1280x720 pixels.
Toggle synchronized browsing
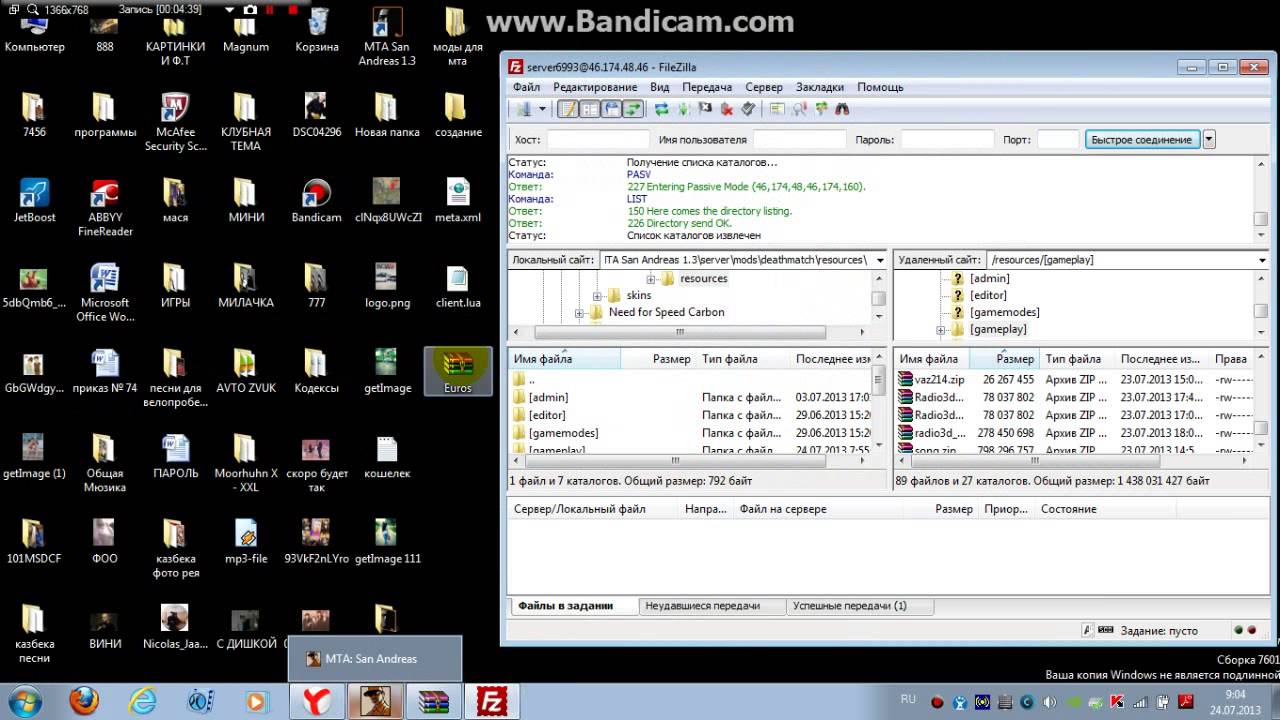click(821, 109)
